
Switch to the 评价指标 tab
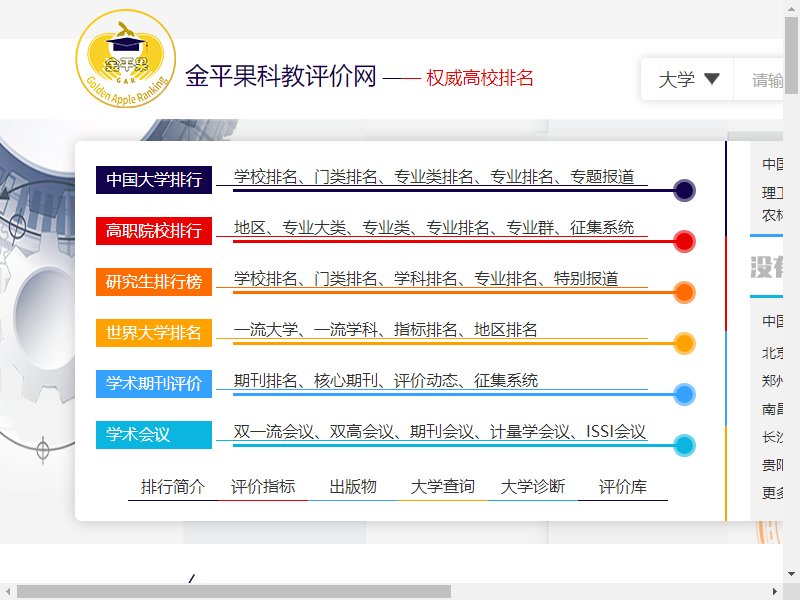(263, 487)
